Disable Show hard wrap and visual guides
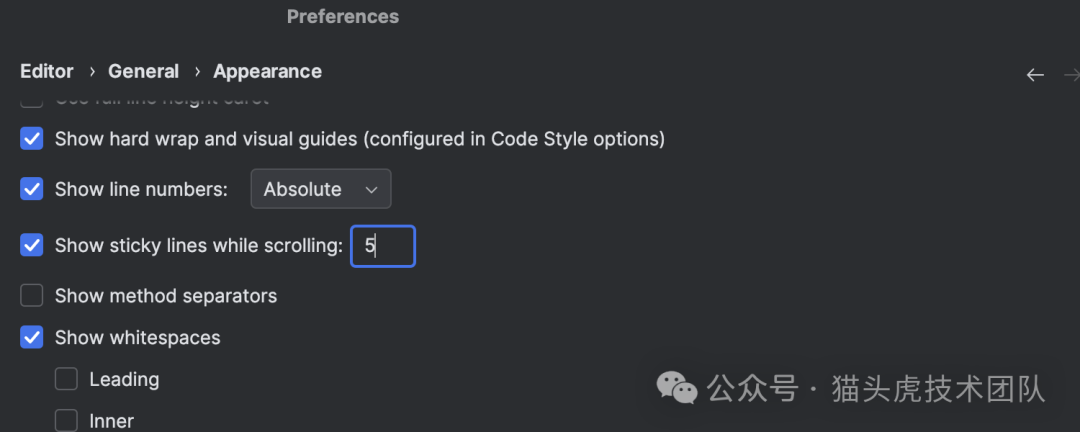Viewport: 1080px width, 432px height. (32, 139)
